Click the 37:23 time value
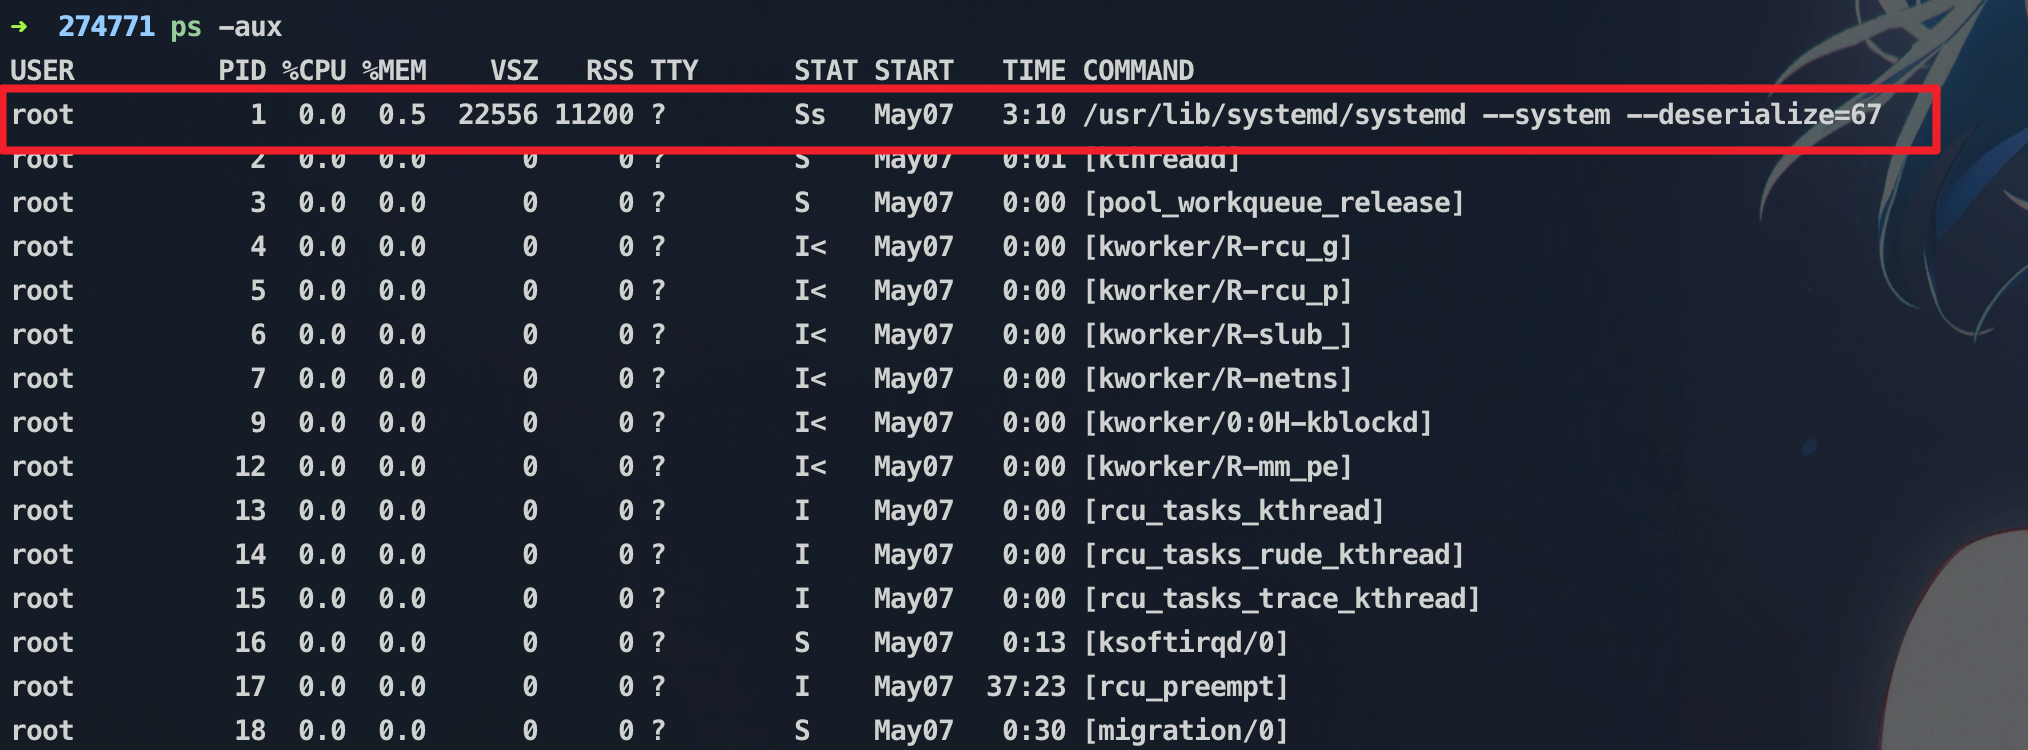This screenshot has width=2028, height=750. [1026, 687]
